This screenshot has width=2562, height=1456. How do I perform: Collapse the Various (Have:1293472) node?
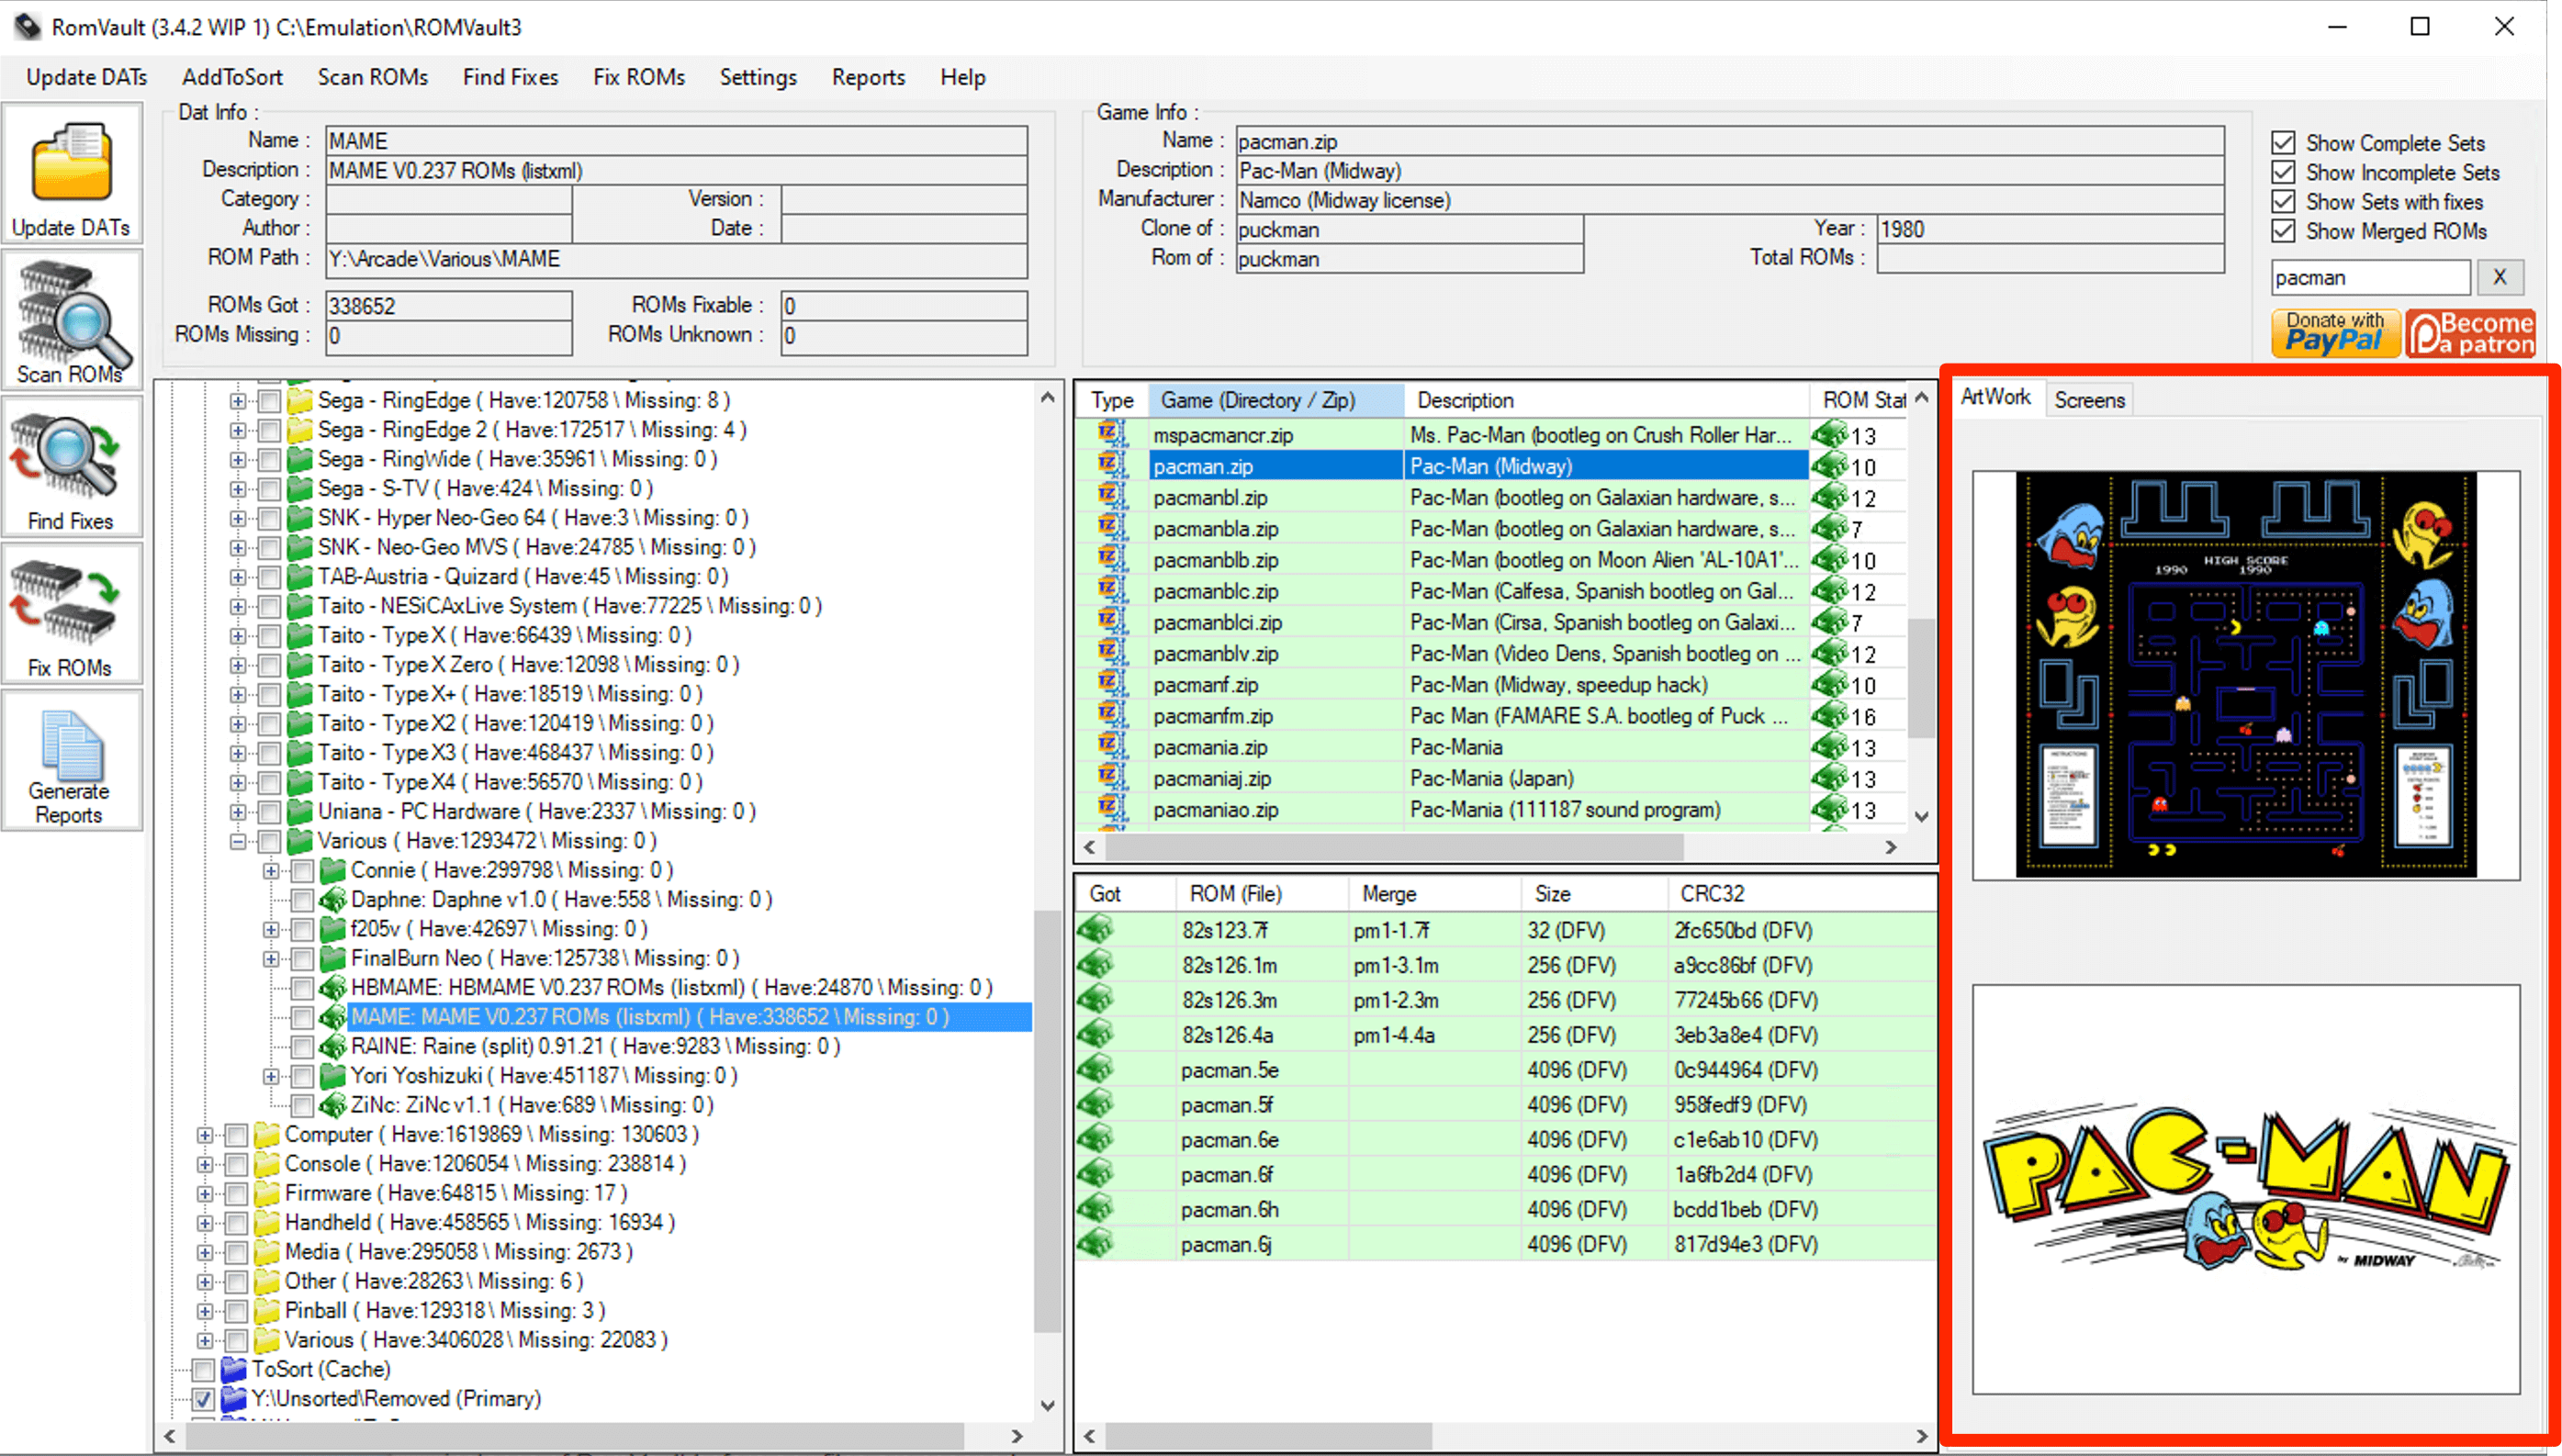pos(237,841)
